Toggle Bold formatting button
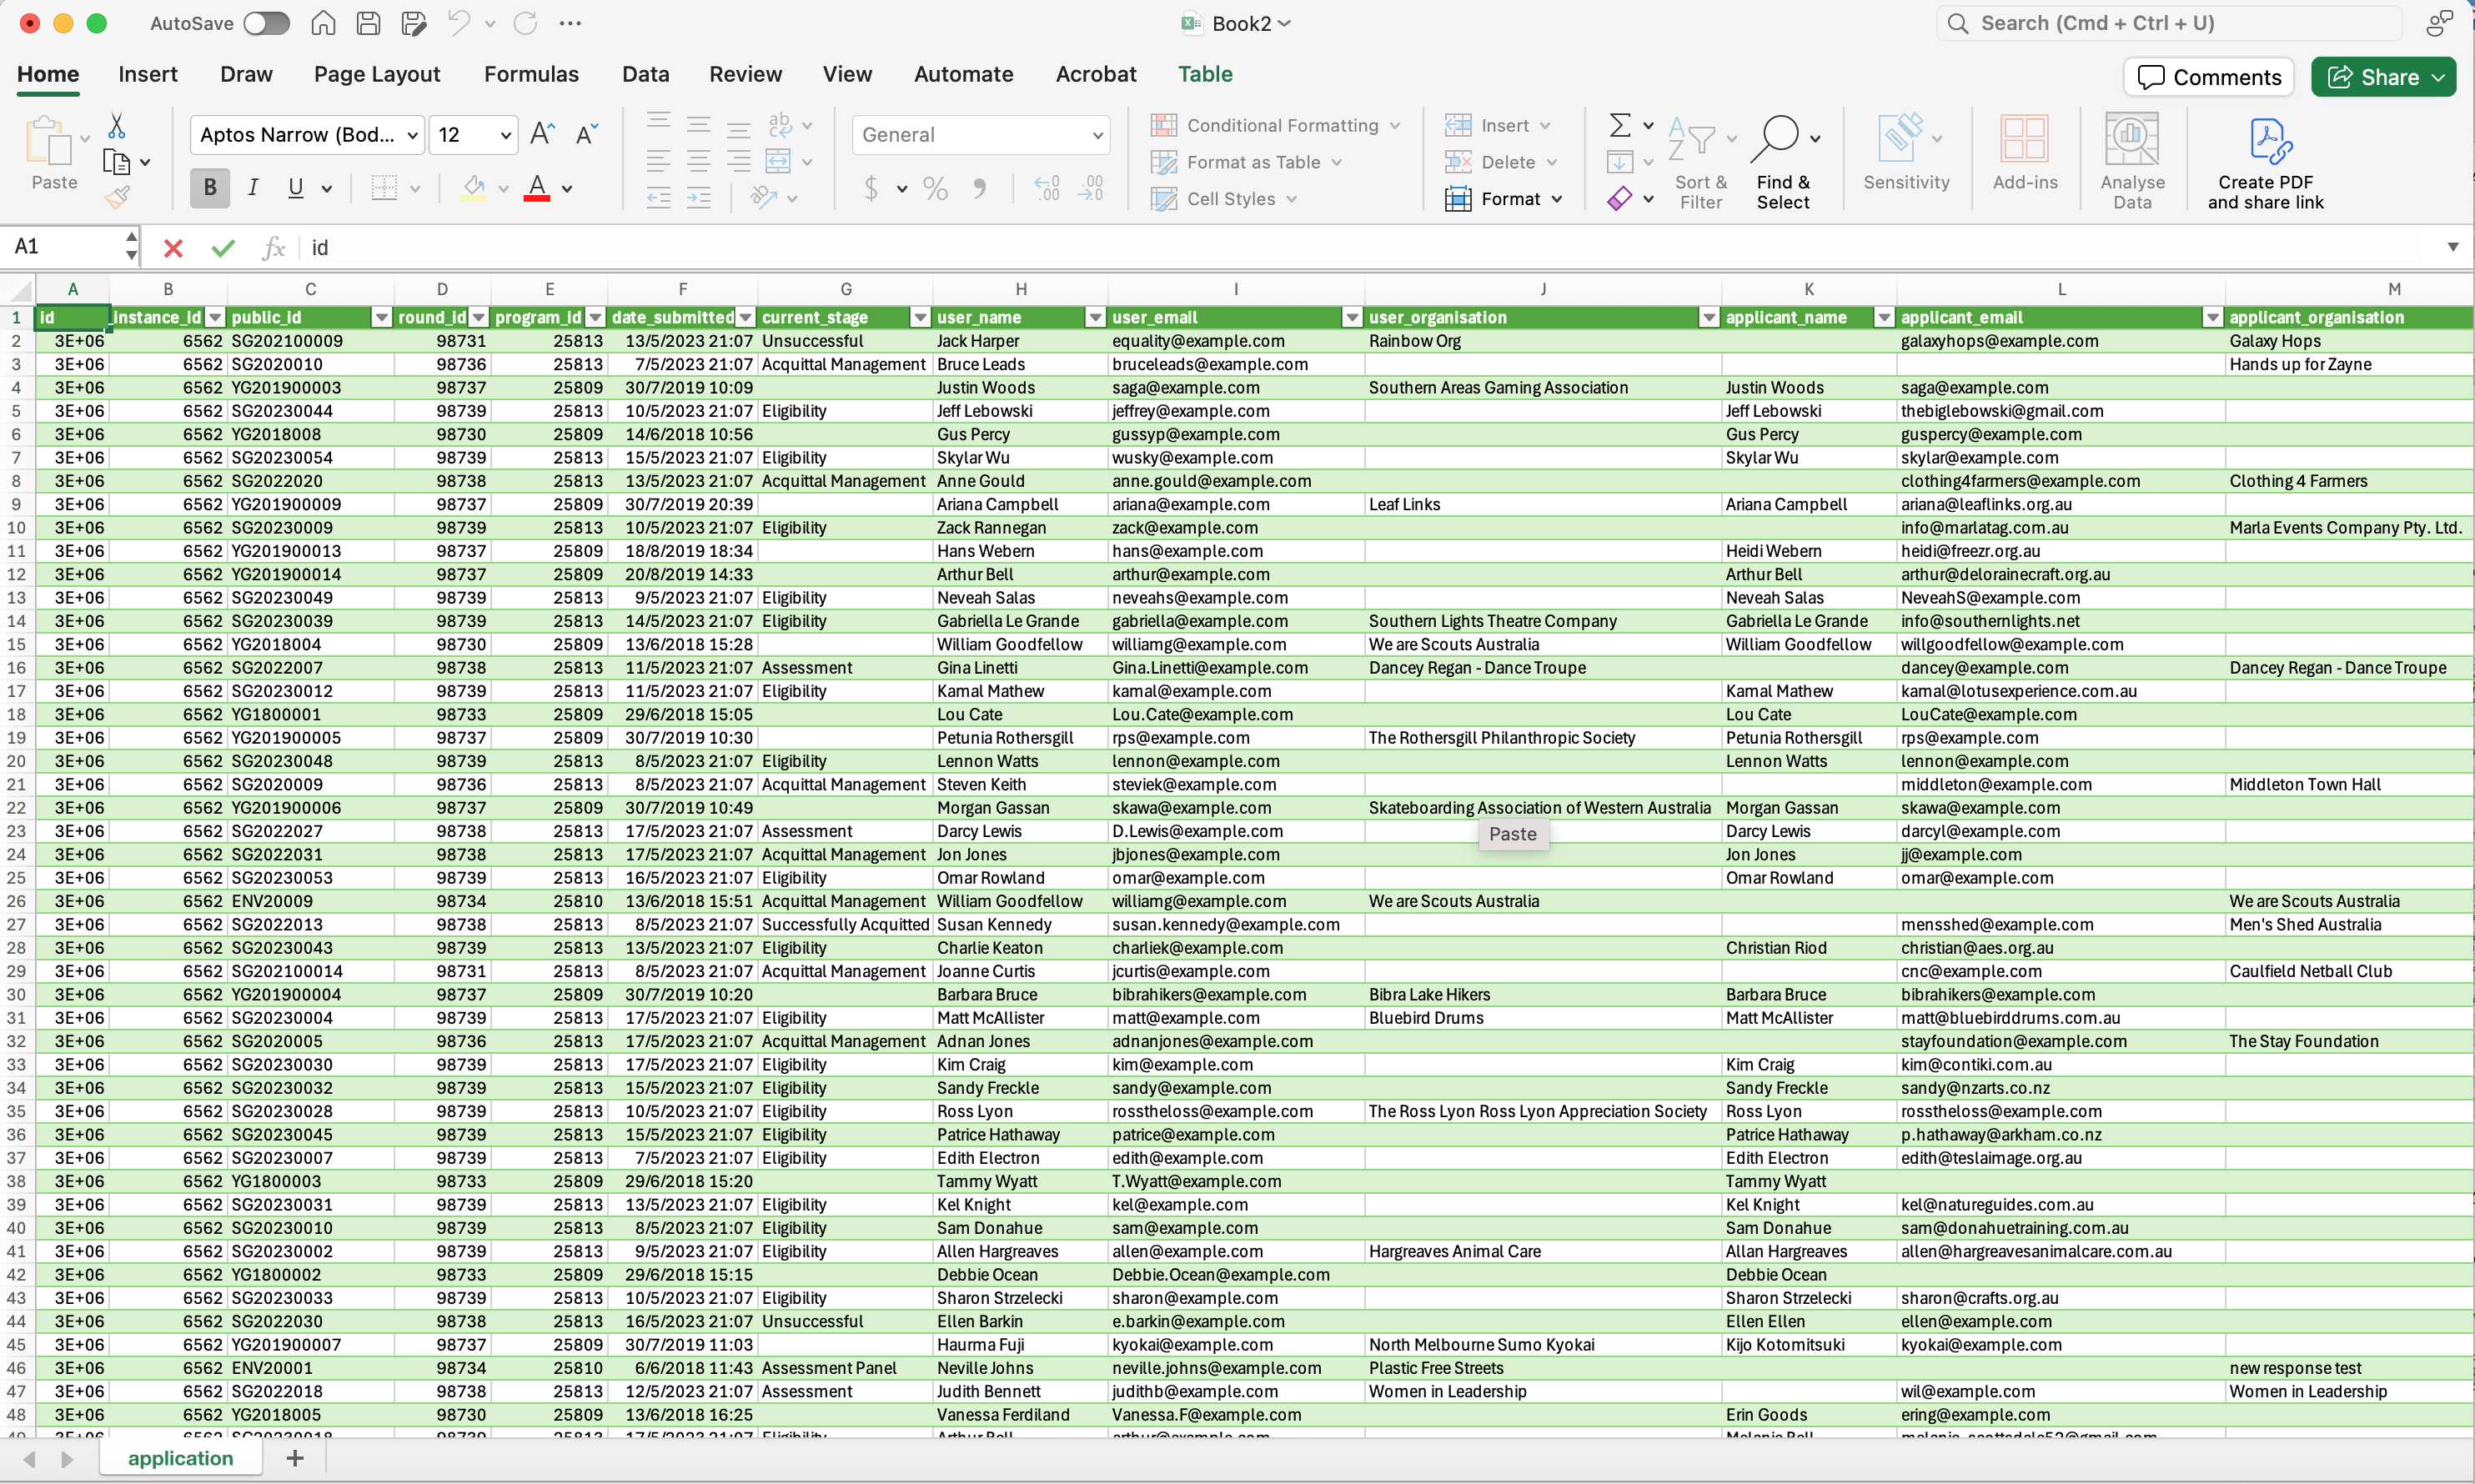The height and width of the screenshot is (1484, 2475). (x=210, y=188)
